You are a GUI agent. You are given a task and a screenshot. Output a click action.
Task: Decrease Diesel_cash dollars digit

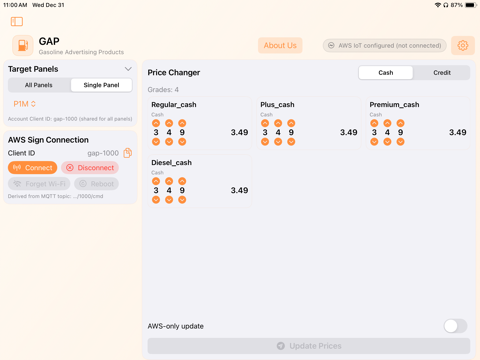[x=156, y=200]
